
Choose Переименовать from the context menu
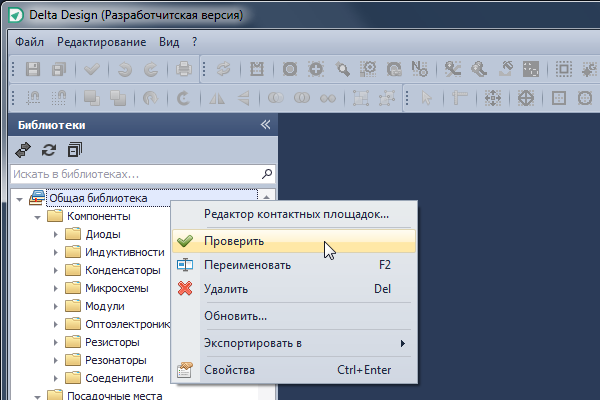[247, 265]
